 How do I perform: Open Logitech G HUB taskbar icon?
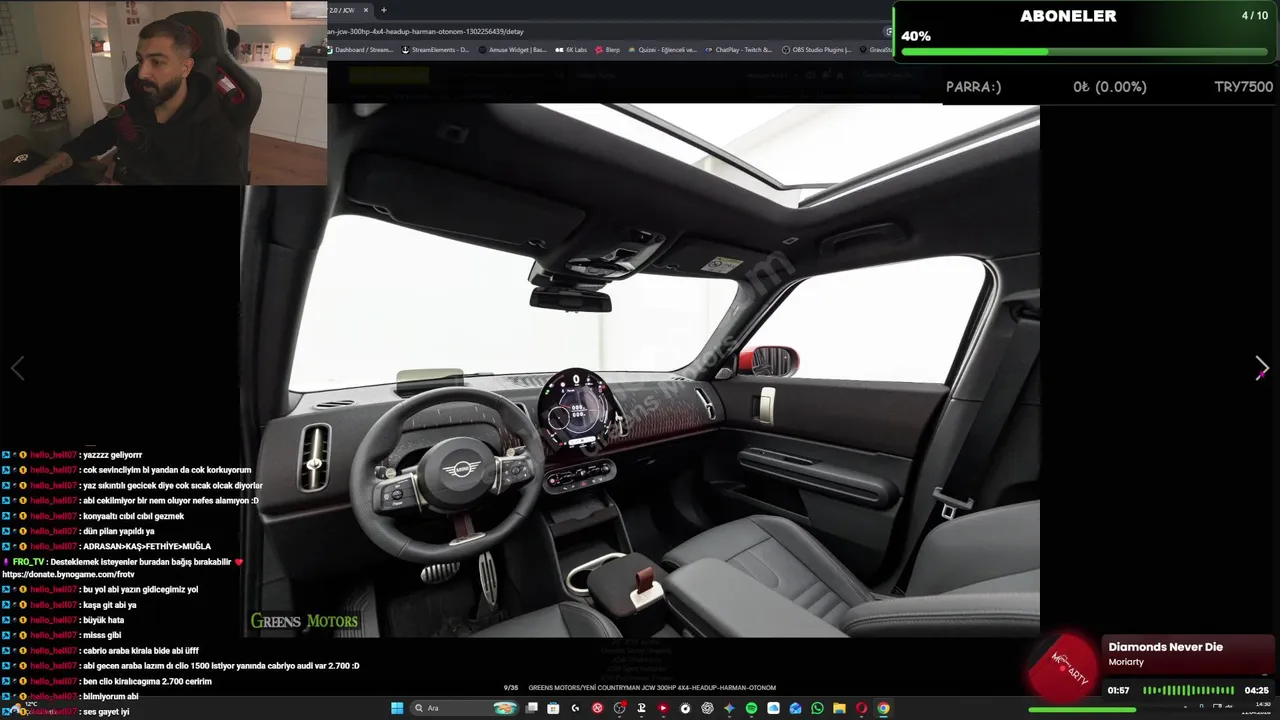point(575,708)
